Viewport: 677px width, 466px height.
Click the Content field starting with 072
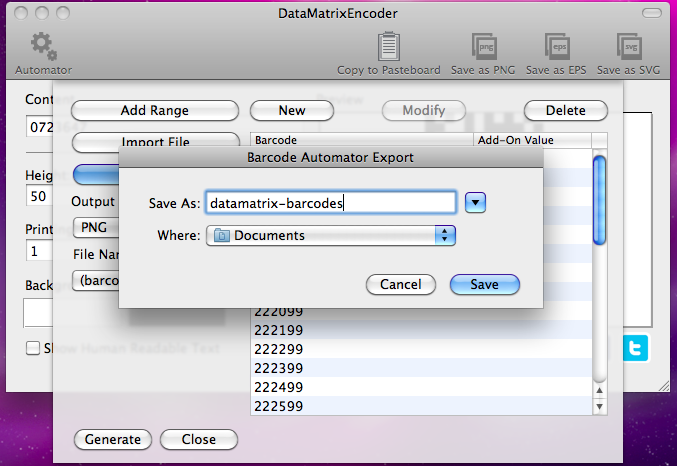point(40,127)
